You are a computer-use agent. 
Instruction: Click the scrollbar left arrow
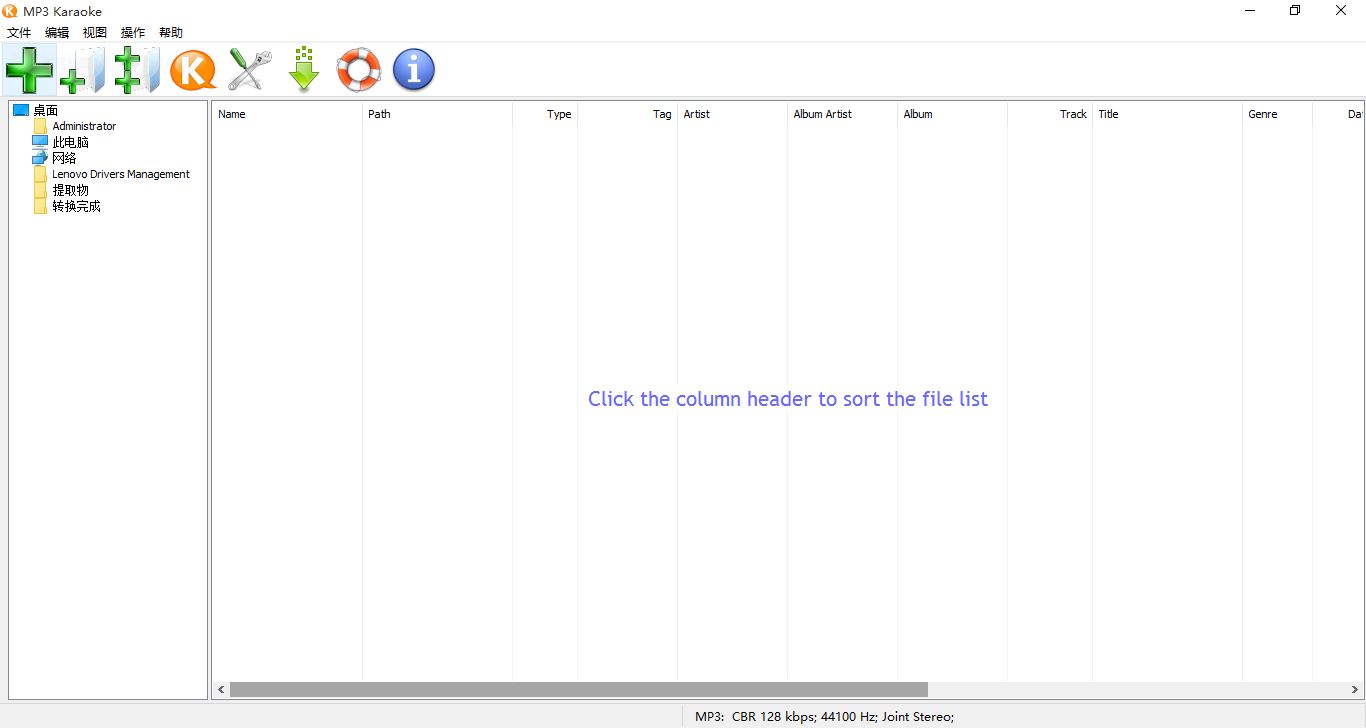click(221, 689)
